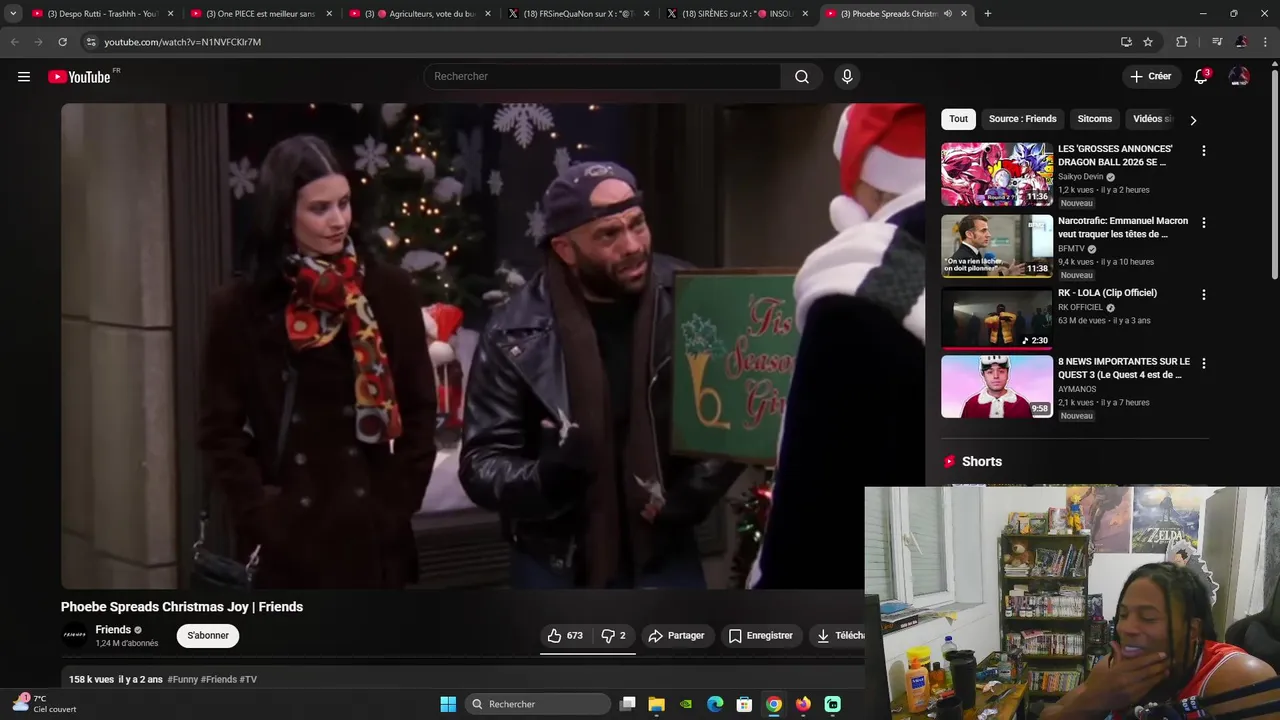This screenshot has width=1280, height=720.
Task: Open Firefox from the taskbar
Action: pyautogui.click(x=803, y=704)
